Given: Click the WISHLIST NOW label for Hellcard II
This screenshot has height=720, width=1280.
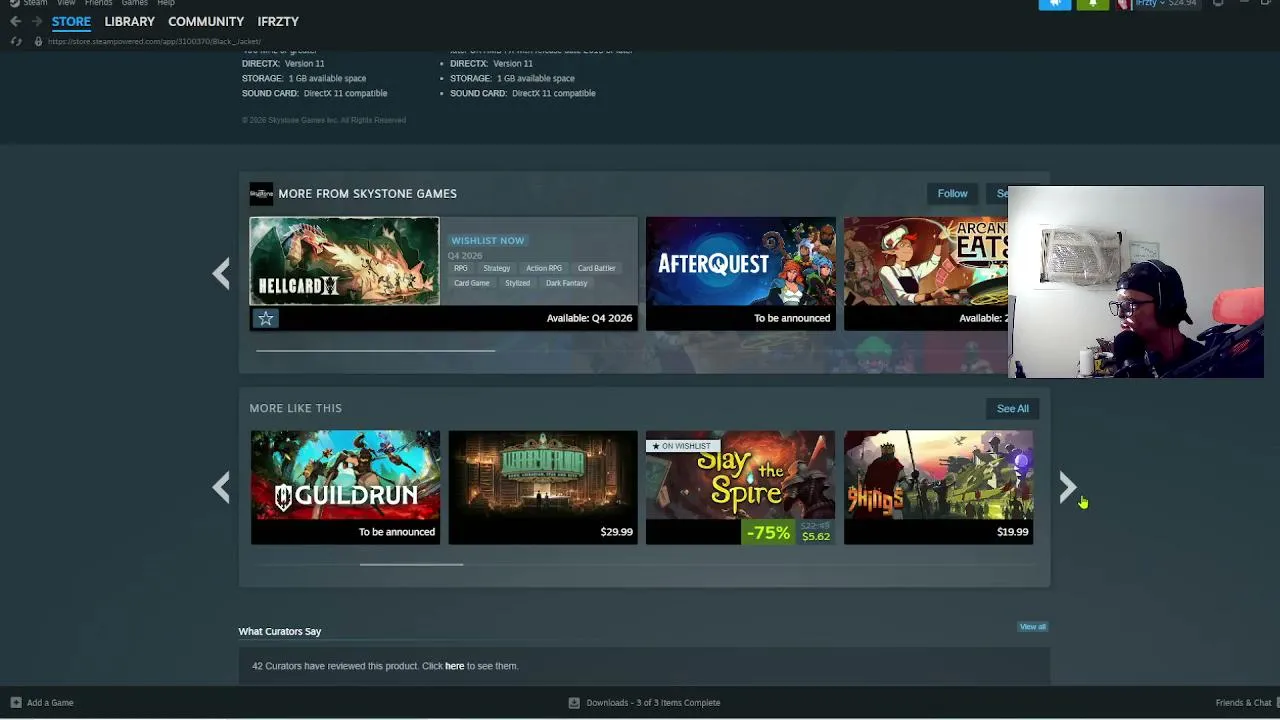Looking at the screenshot, I should (x=487, y=240).
